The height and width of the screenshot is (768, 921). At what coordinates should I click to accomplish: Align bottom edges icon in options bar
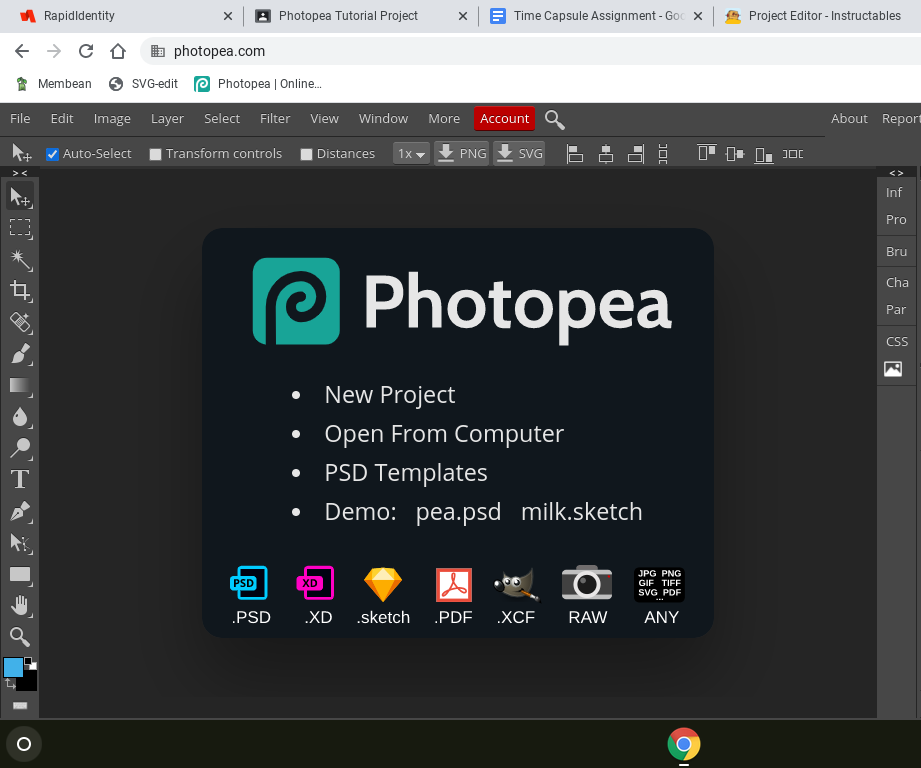point(764,154)
